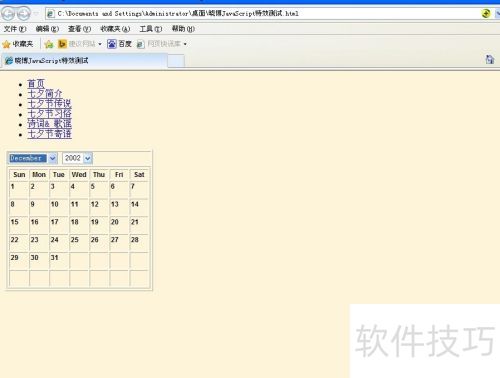
Task: Click the Bing suggested sites icon
Action: [62, 44]
